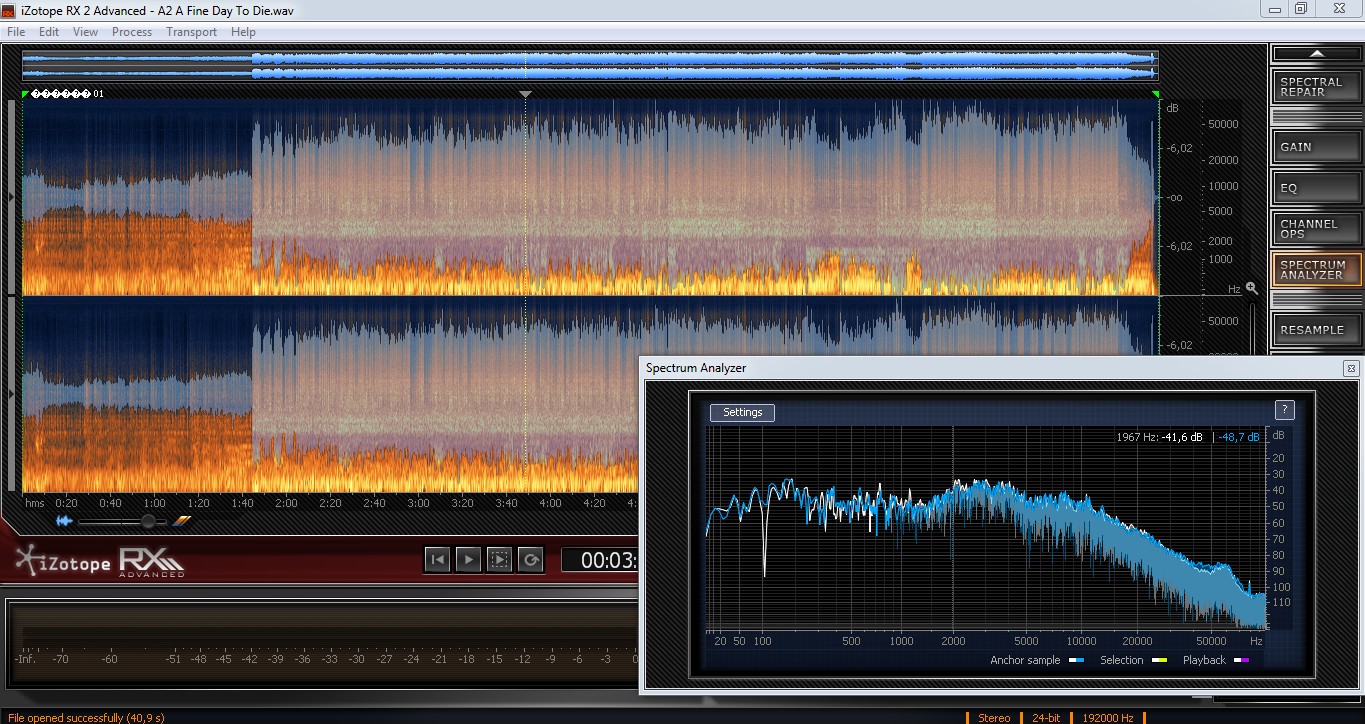Open the Process menu
This screenshot has height=724, width=1365.
click(132, 32)
